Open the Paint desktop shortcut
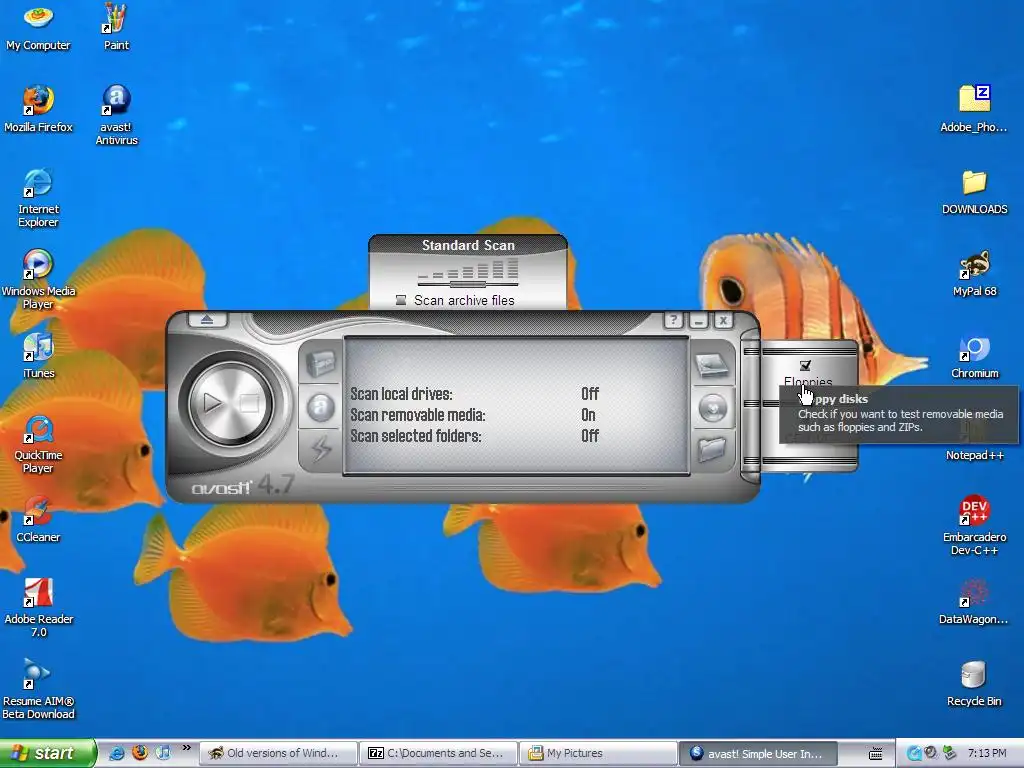Image resolution: width=1024 pixels, height=768 pixels. click(x=116, y=27)
